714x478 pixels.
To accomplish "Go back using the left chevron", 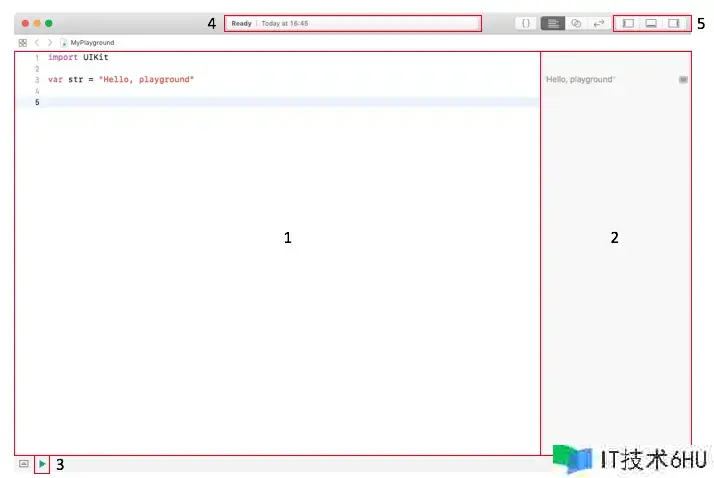I will tap(37, 43).
